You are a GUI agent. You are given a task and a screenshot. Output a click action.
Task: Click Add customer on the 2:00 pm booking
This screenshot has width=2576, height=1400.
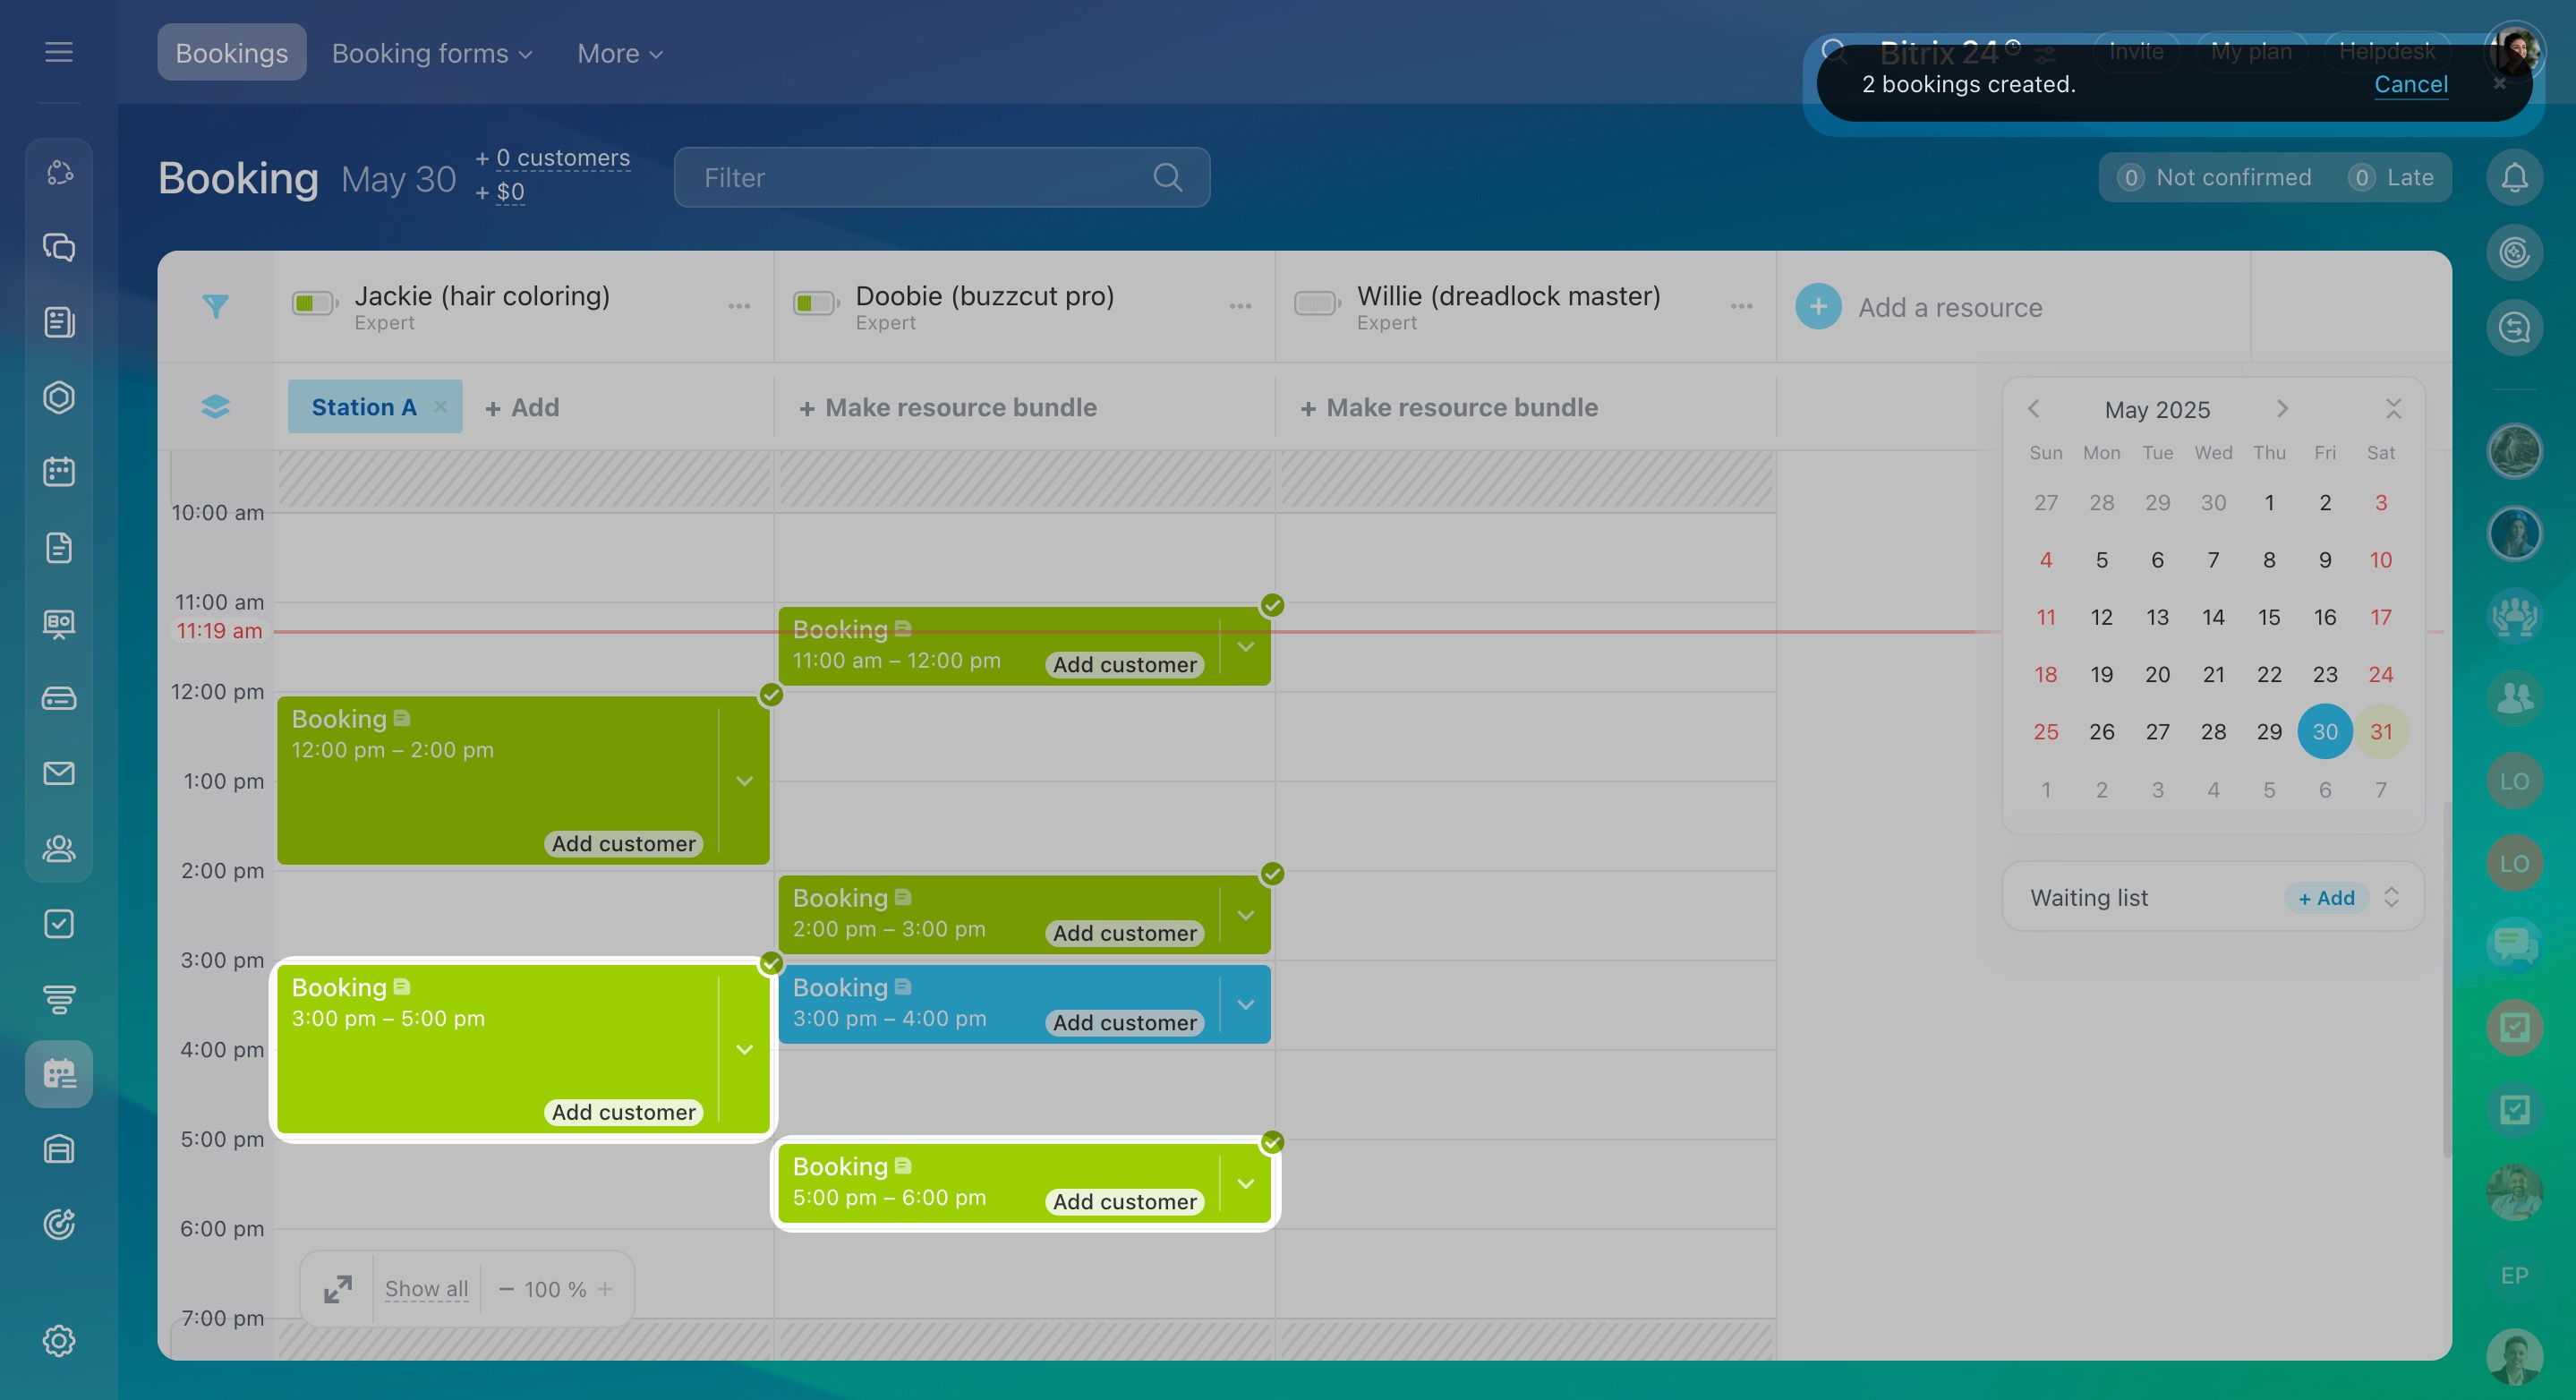click(x=1124, y=933)
